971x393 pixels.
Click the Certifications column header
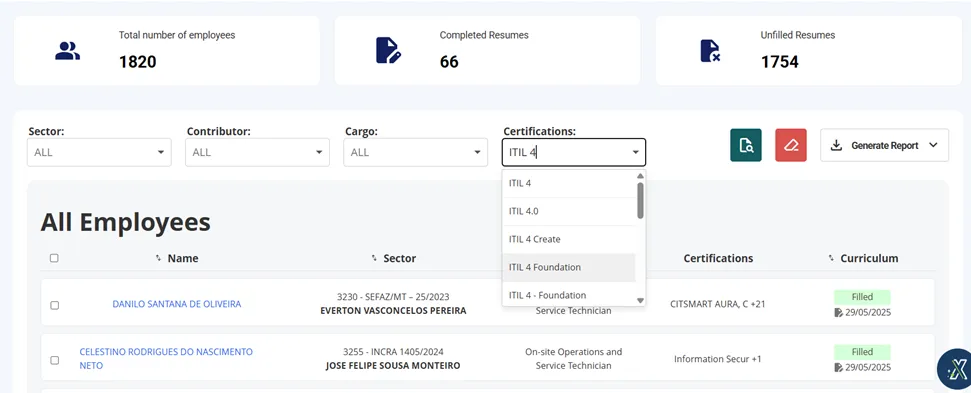[718, 258]
